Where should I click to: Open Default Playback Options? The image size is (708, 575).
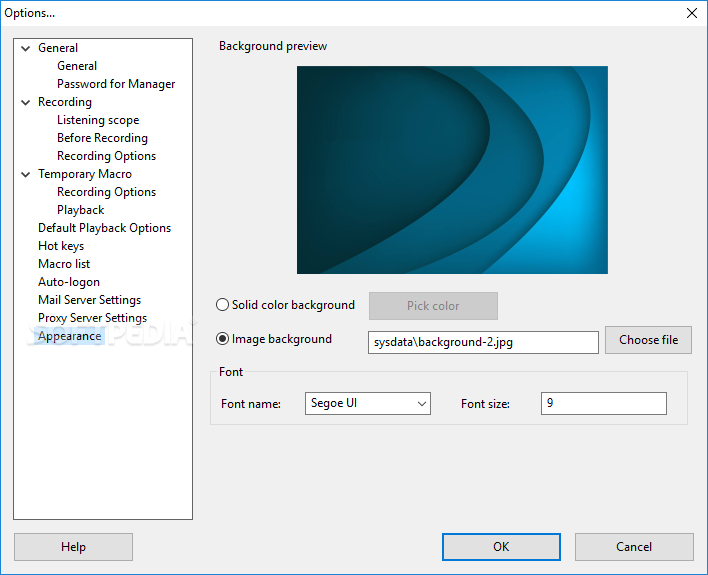105,228
